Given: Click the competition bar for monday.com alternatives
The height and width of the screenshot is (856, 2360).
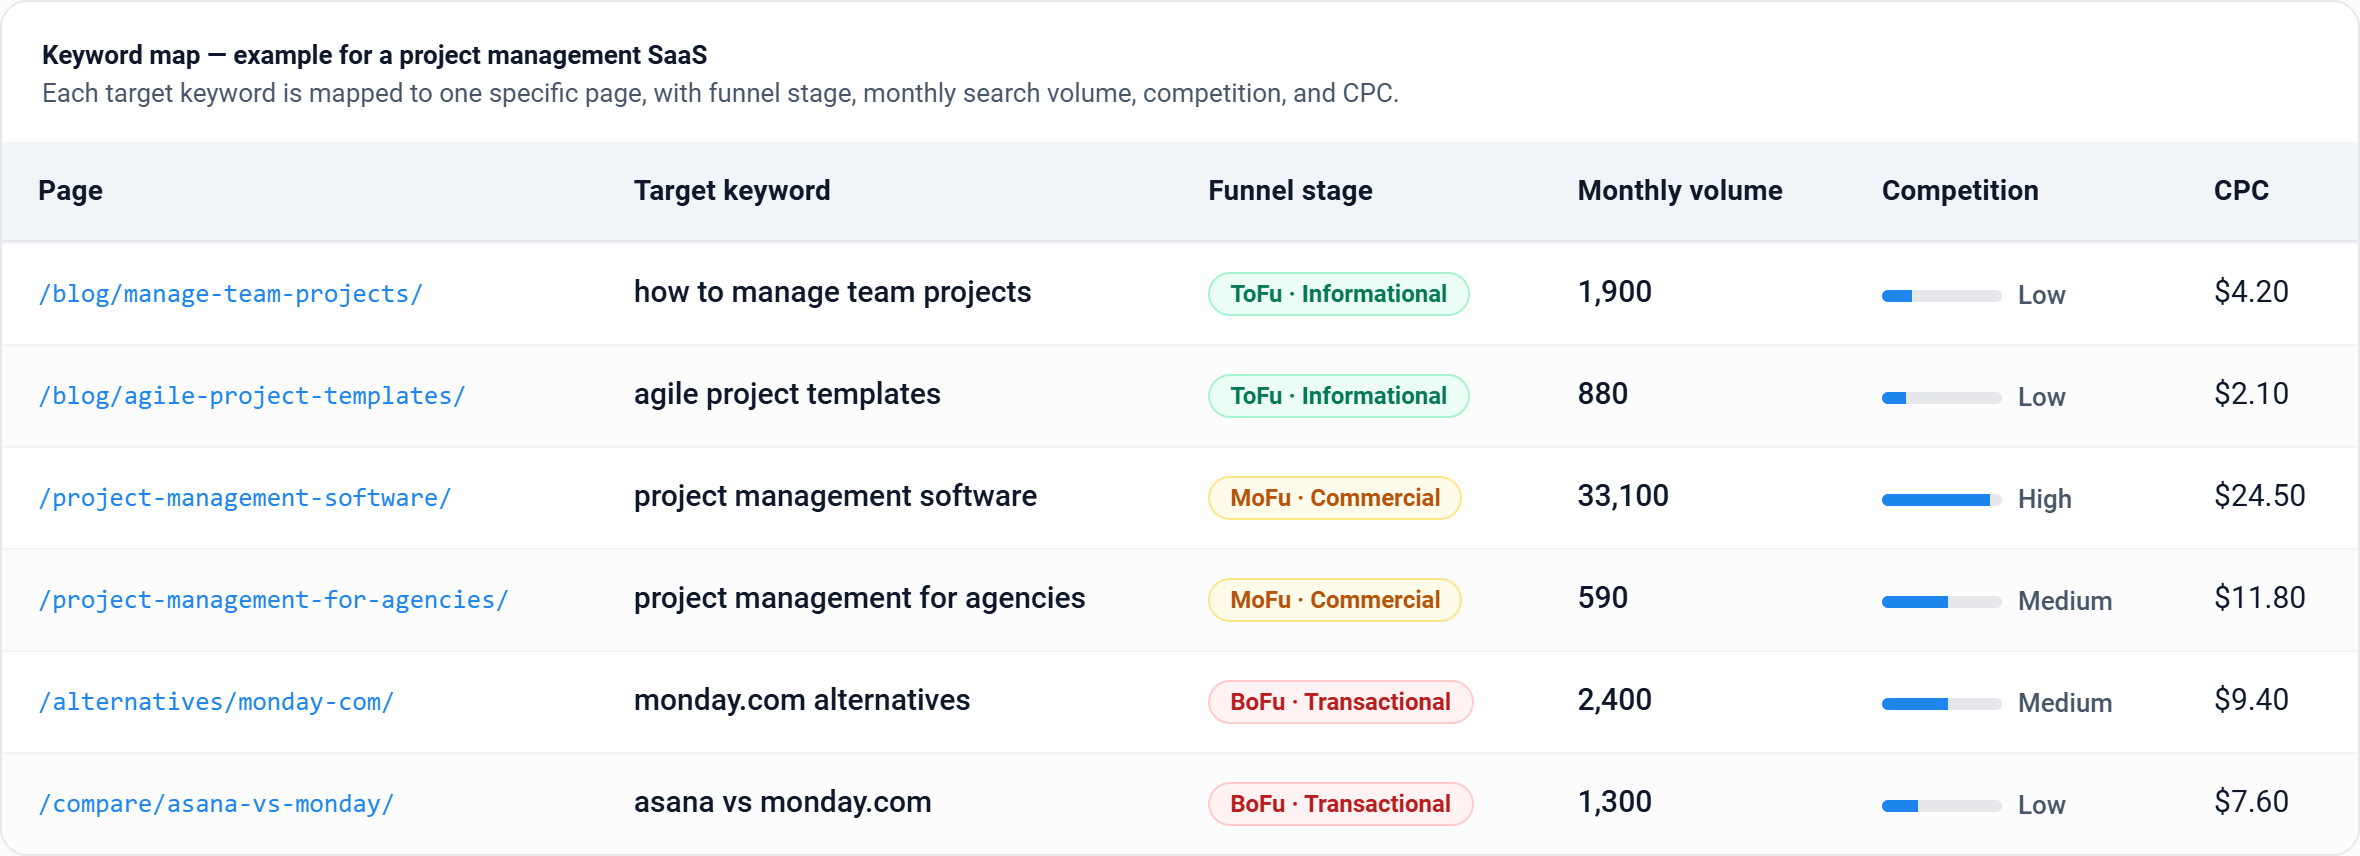Looking at the screenshot, I should [1941, 704].
